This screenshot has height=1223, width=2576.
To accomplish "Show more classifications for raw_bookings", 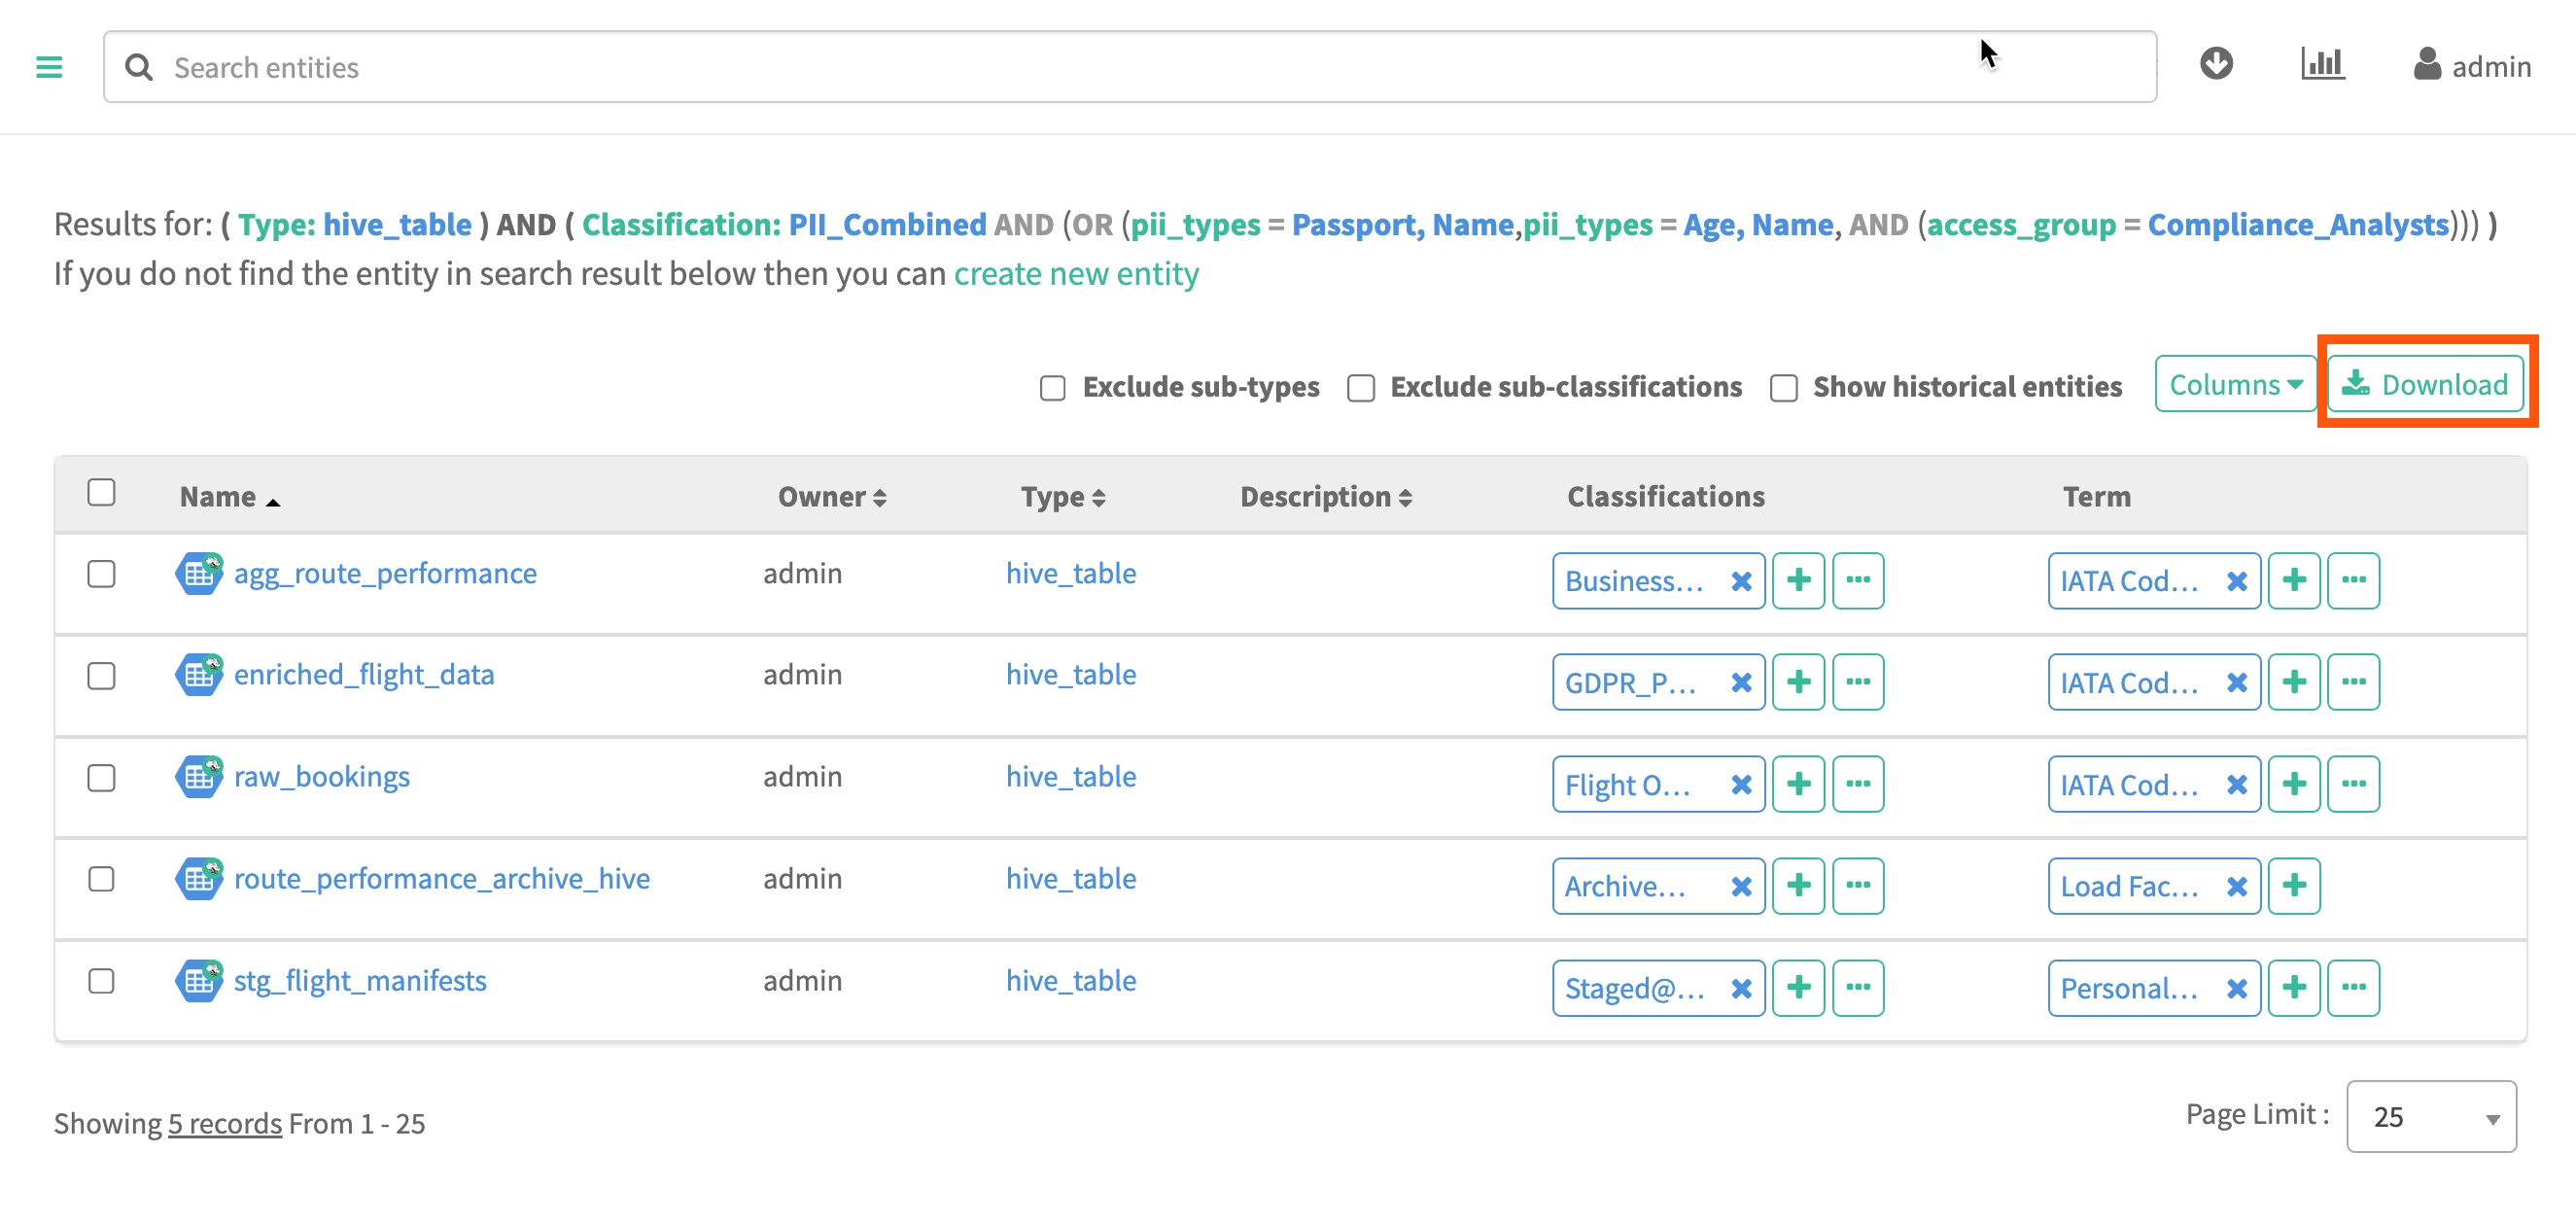I will coord(1857,784).
